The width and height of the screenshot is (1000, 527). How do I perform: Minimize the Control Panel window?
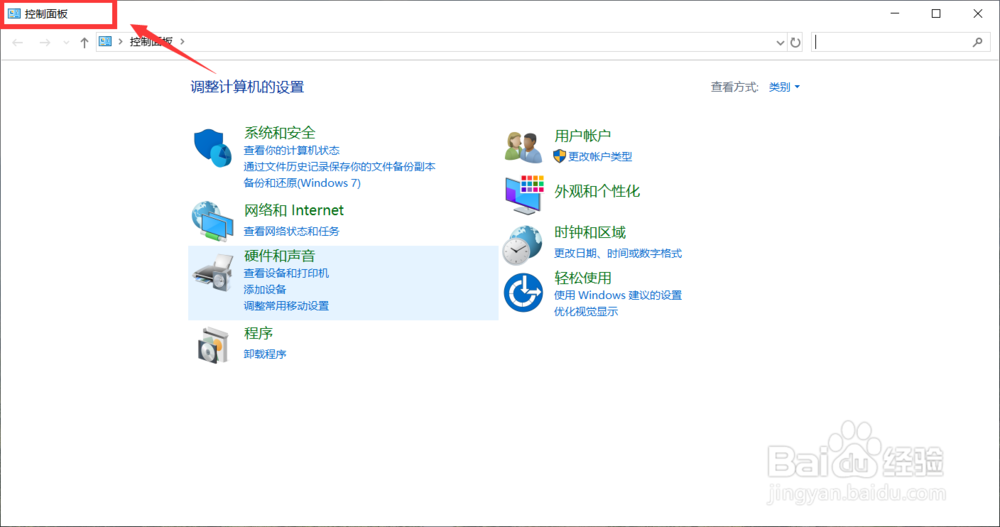[895, 13]
